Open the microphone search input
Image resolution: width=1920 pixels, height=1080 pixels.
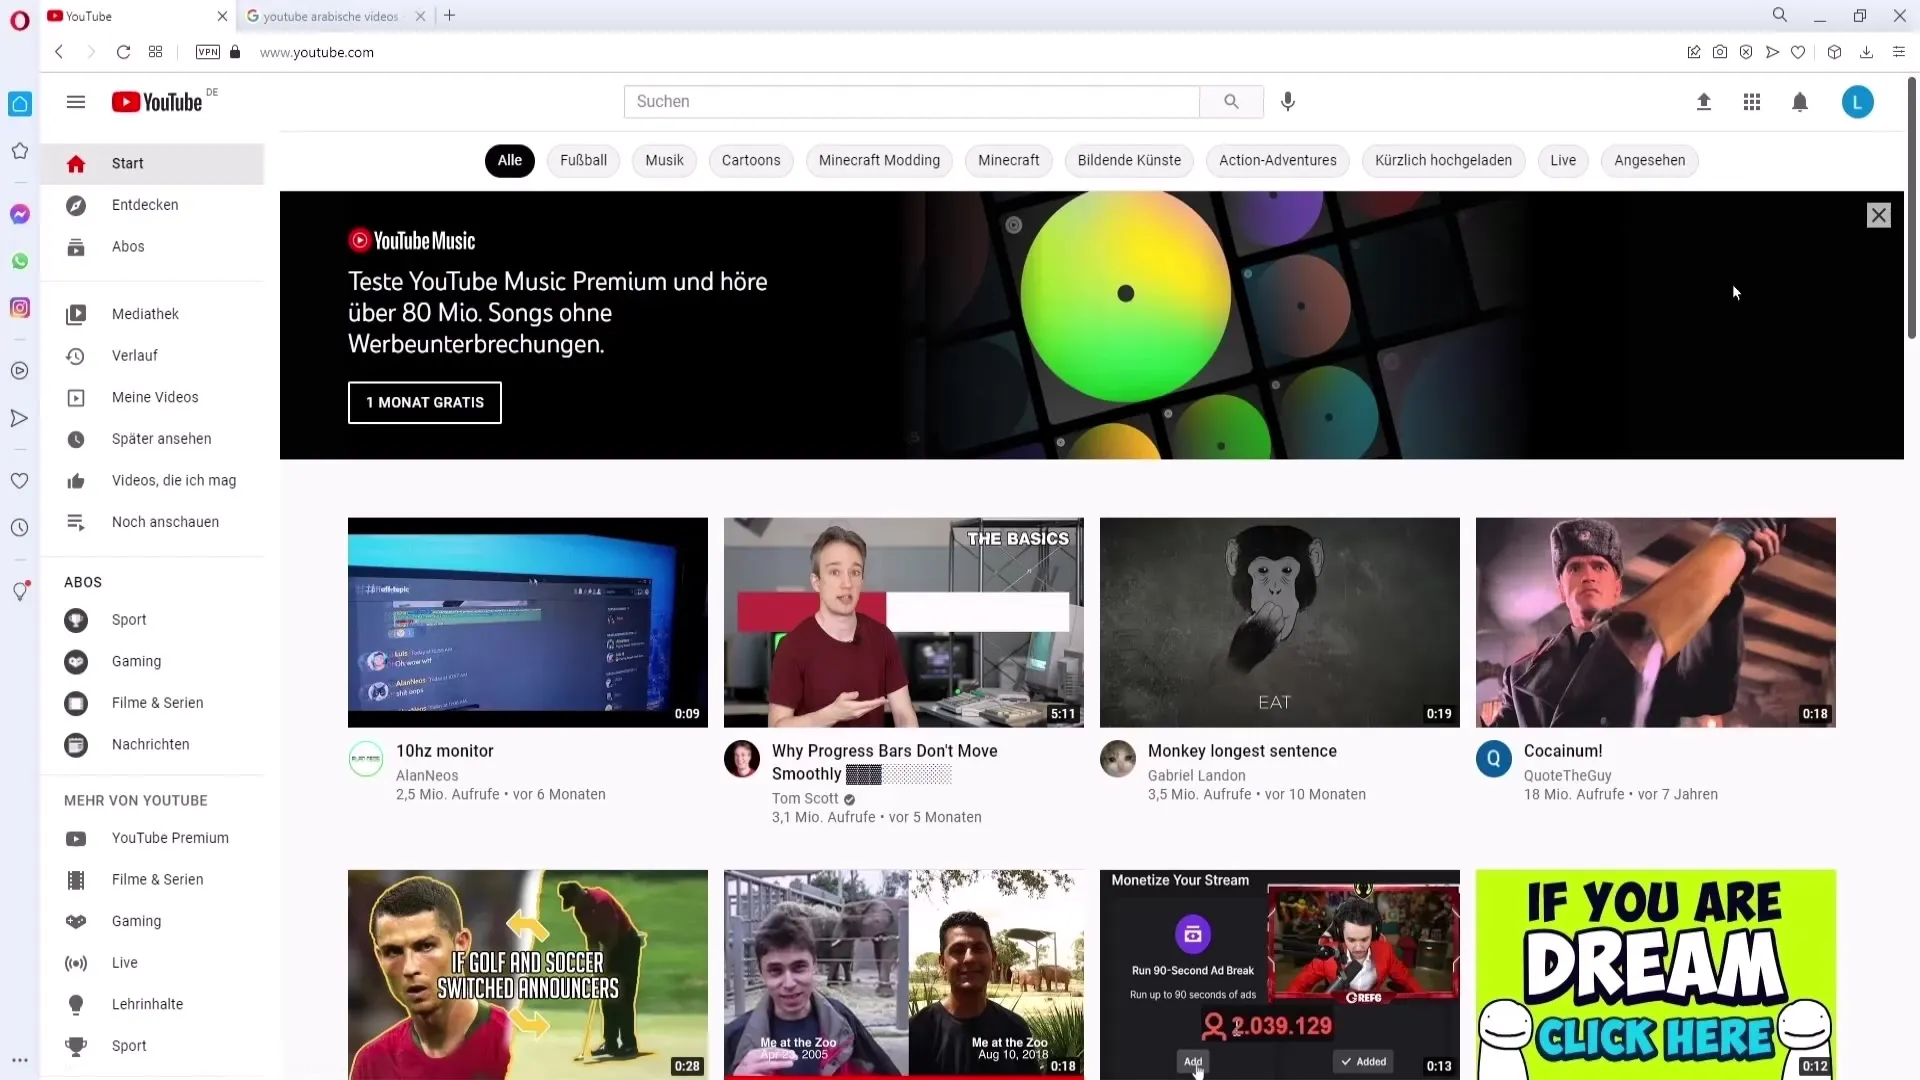point(1287,102)
